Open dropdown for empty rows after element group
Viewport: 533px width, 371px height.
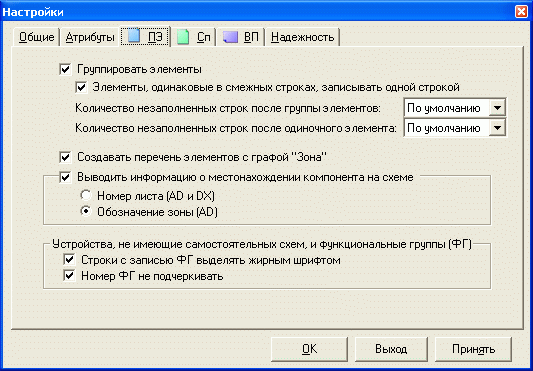point(497,108)
